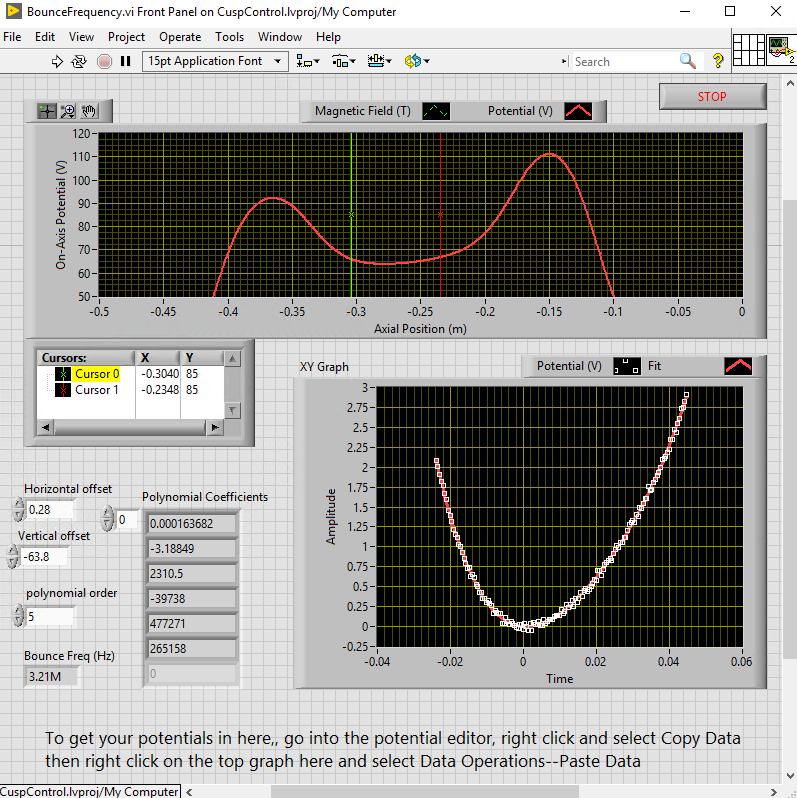Click the Potential (V) red plot swatch

[578, 111]
